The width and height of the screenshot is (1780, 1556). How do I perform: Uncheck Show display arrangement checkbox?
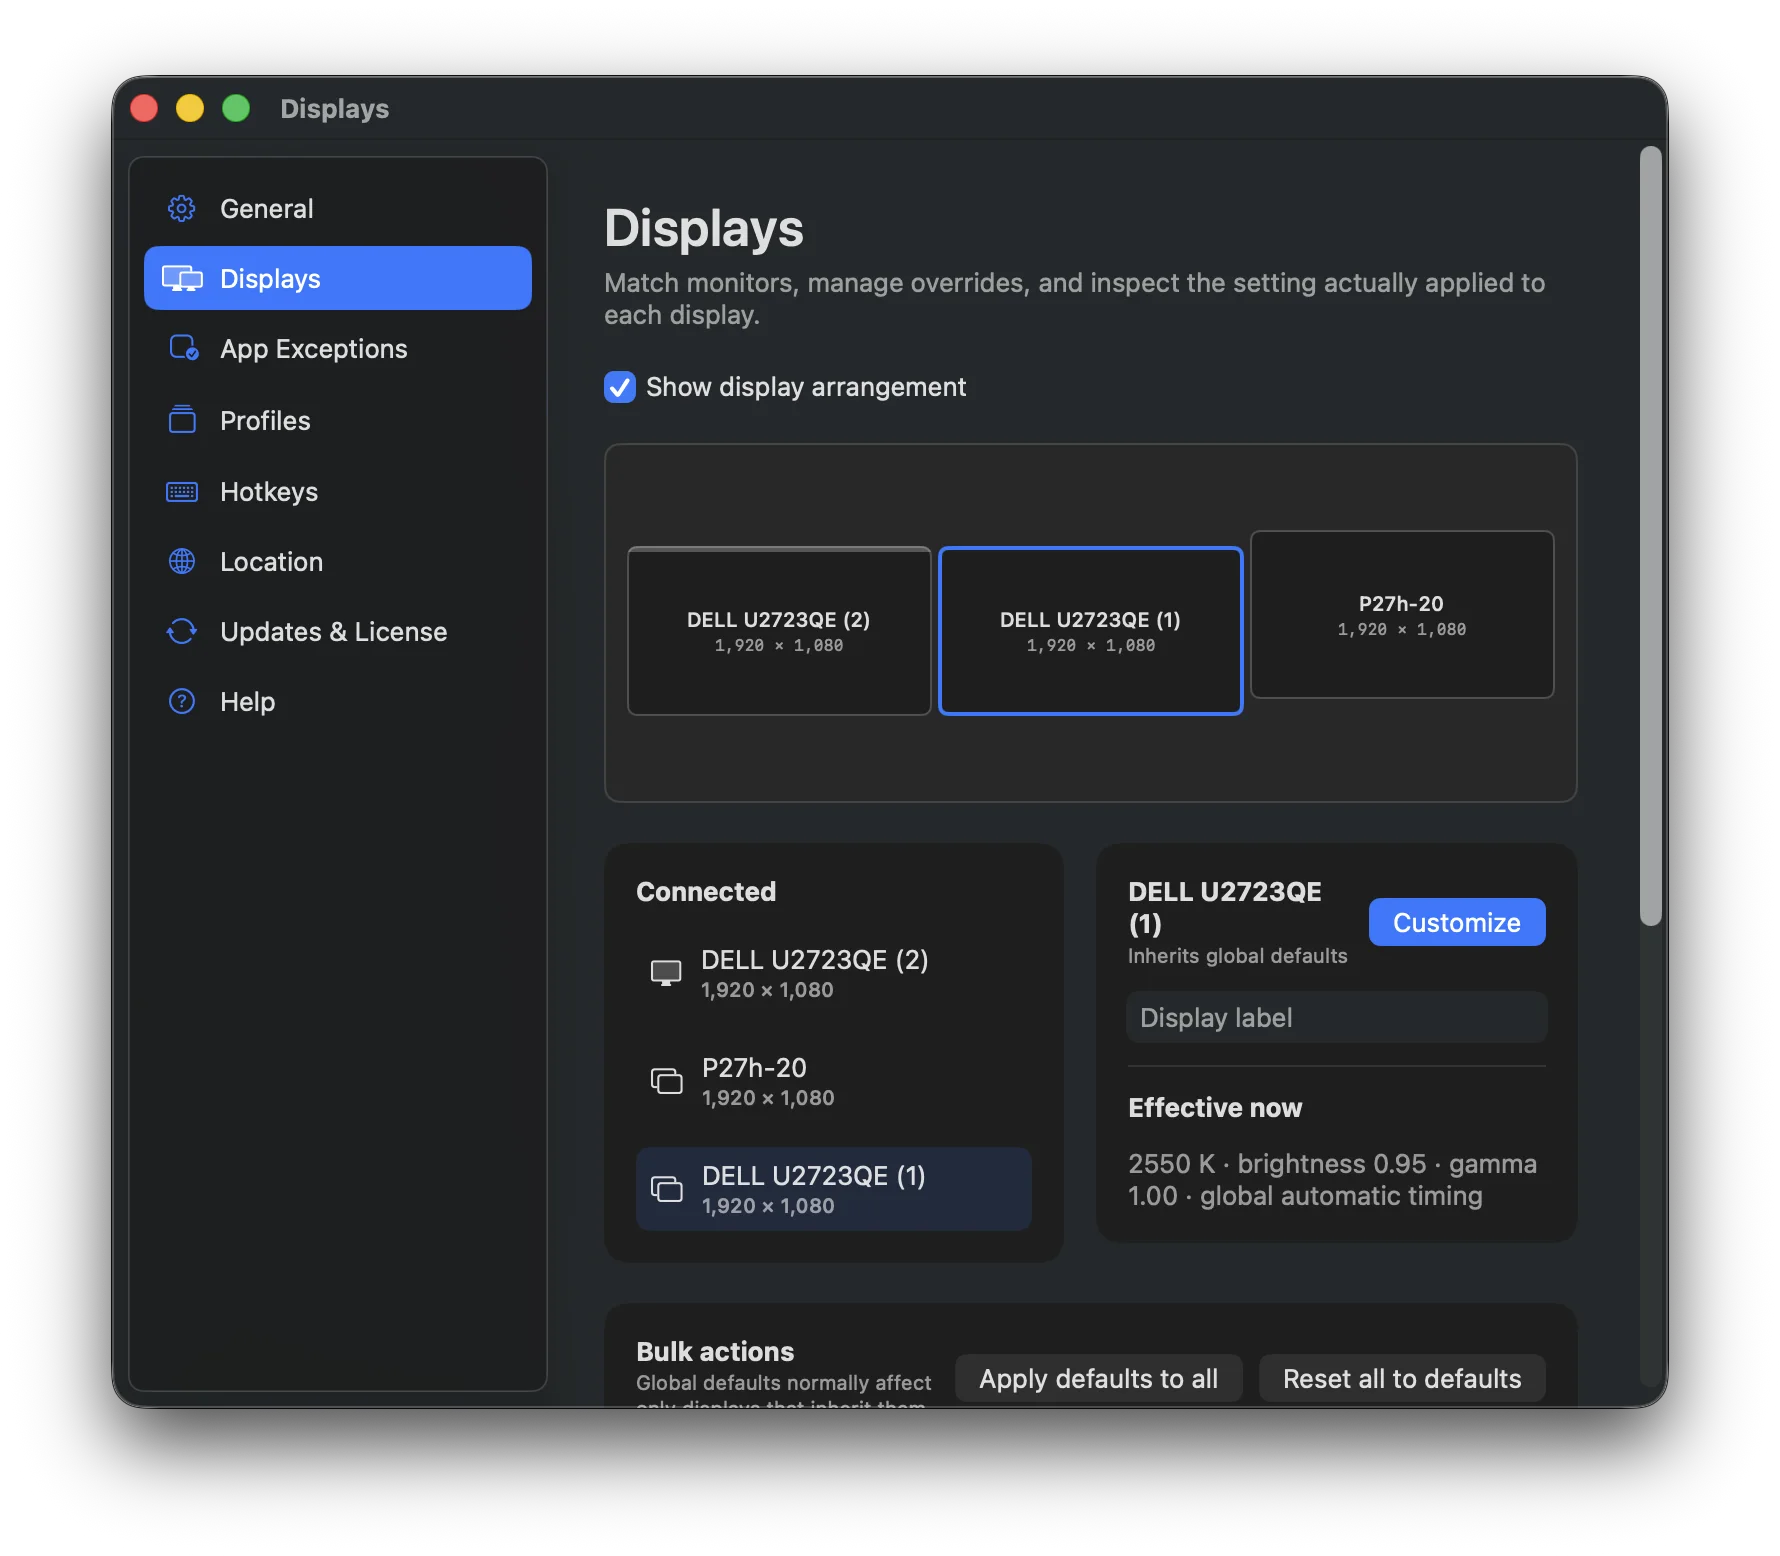coord(620,387)
